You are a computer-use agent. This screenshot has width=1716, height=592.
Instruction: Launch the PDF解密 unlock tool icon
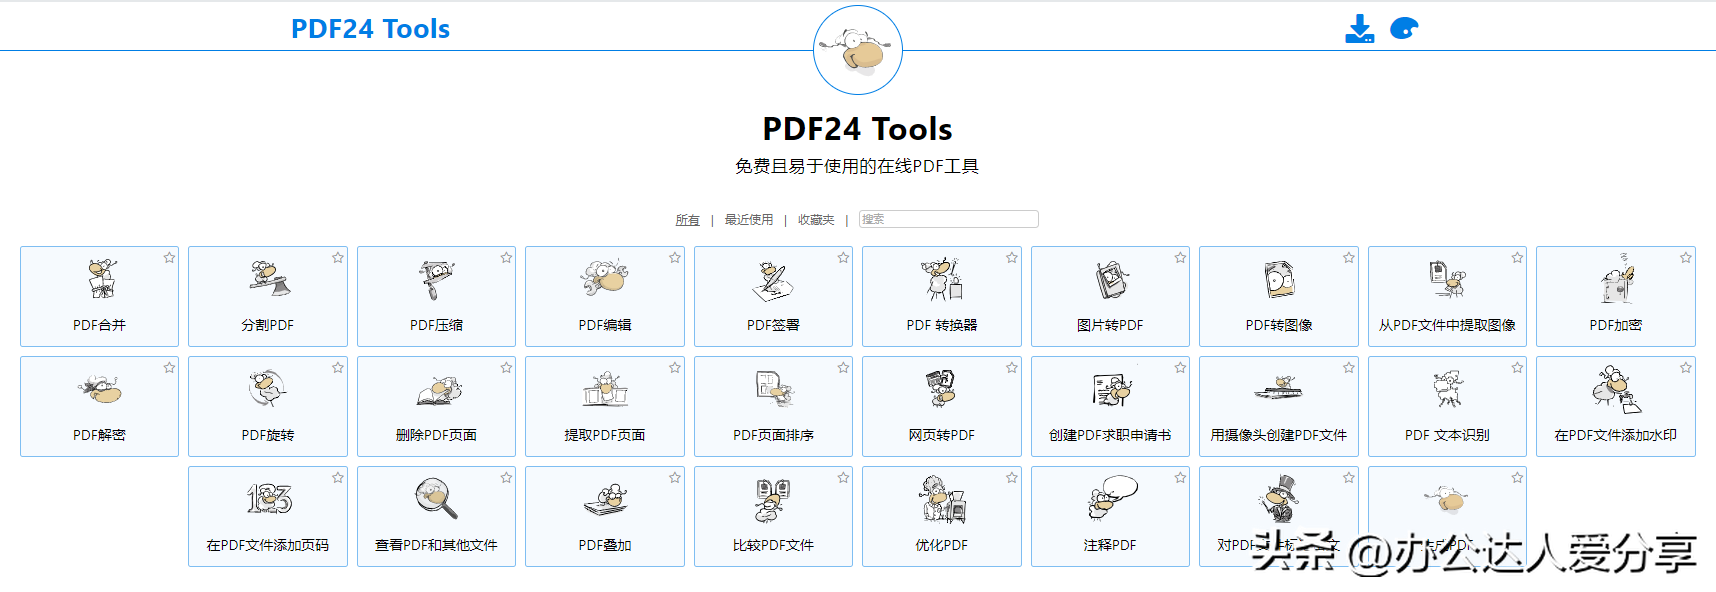click(x=100, y=389)
